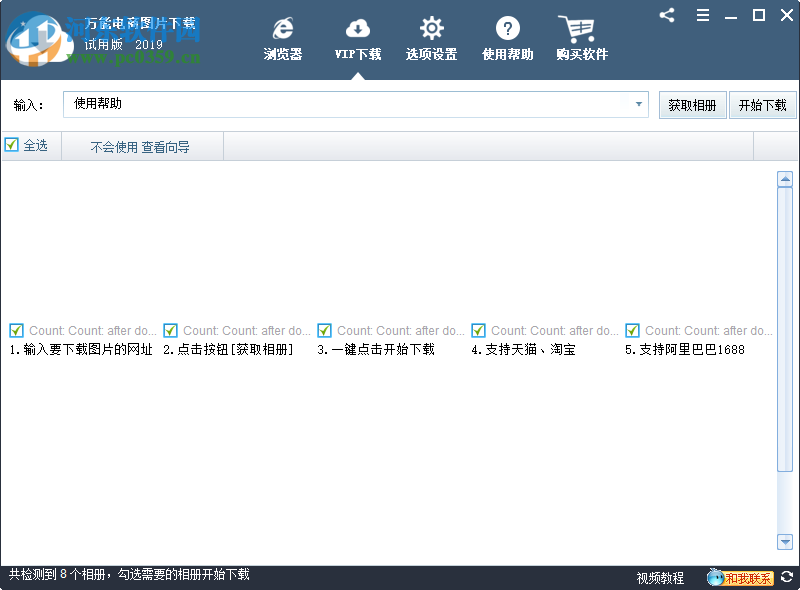Screen dimensions: 800x590
Task: Open 不会使用 查看向导 guide link
Action: tap(140, 147)
